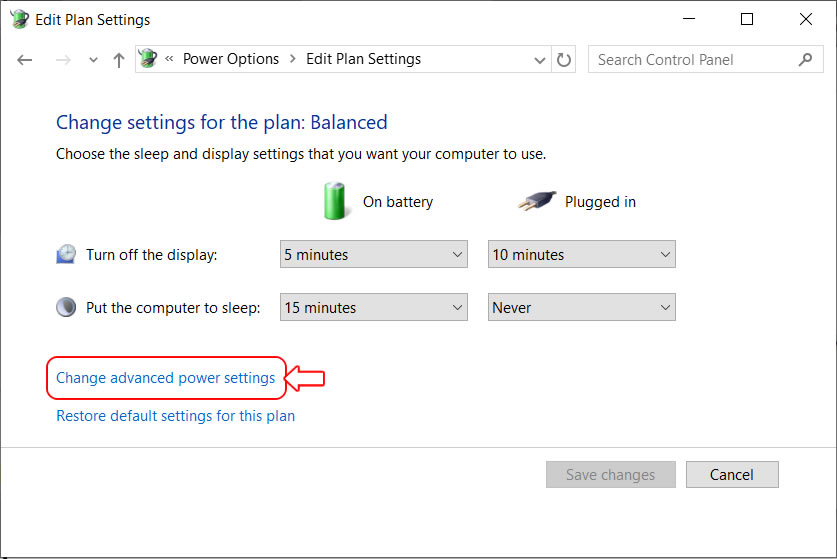Image resolution: width=837 pixels, height=559 pixels.
Task: Click the 'Turn off the display:' label
Action: 152,255
